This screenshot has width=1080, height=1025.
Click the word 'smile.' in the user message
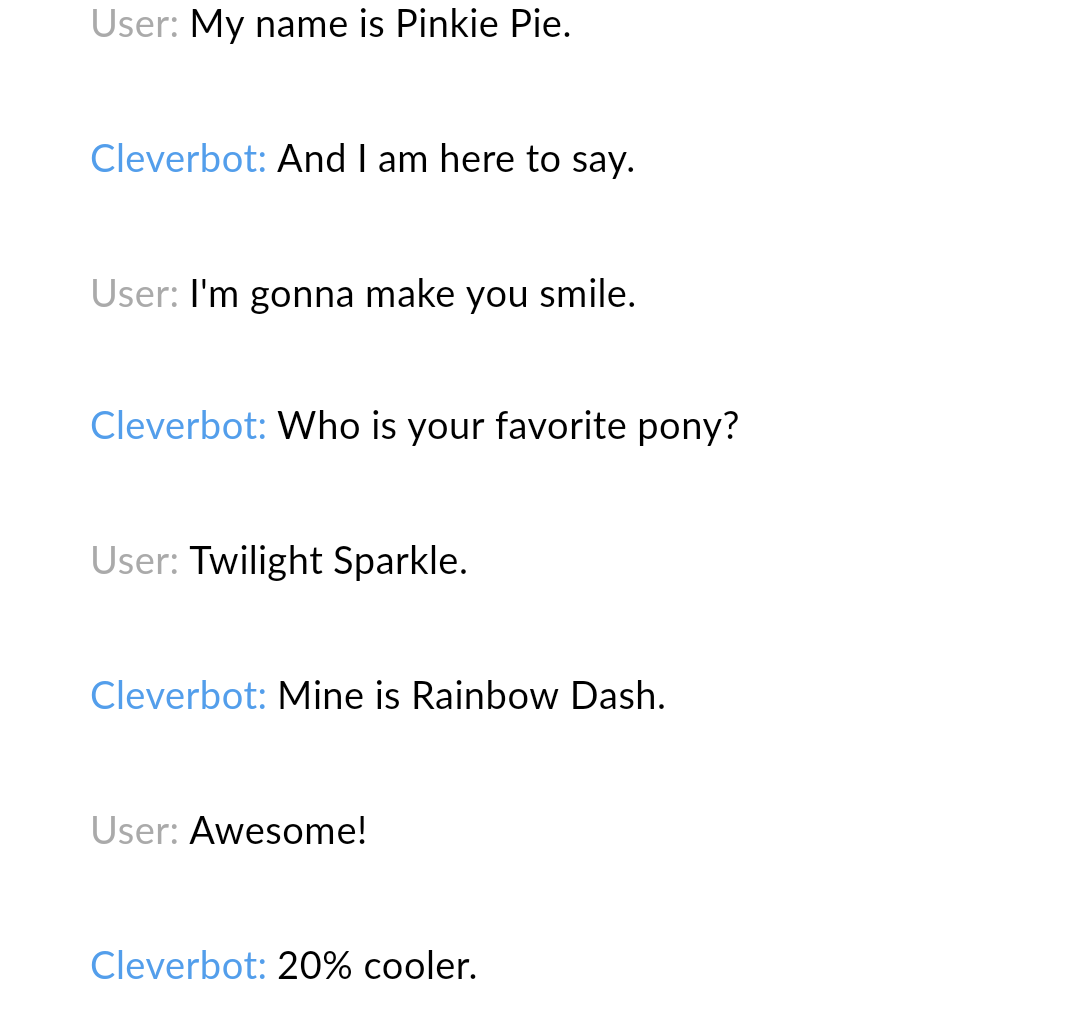588,294
